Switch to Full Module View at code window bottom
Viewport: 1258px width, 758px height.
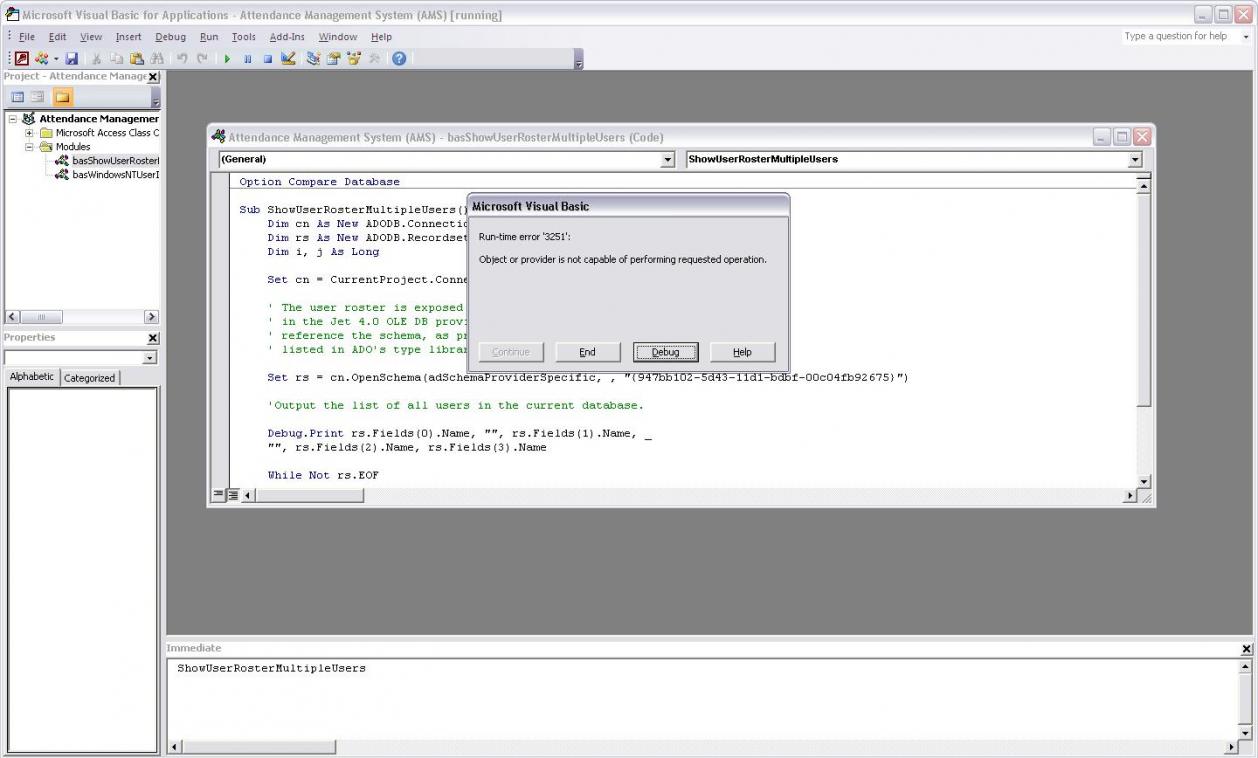coord(232,495)
